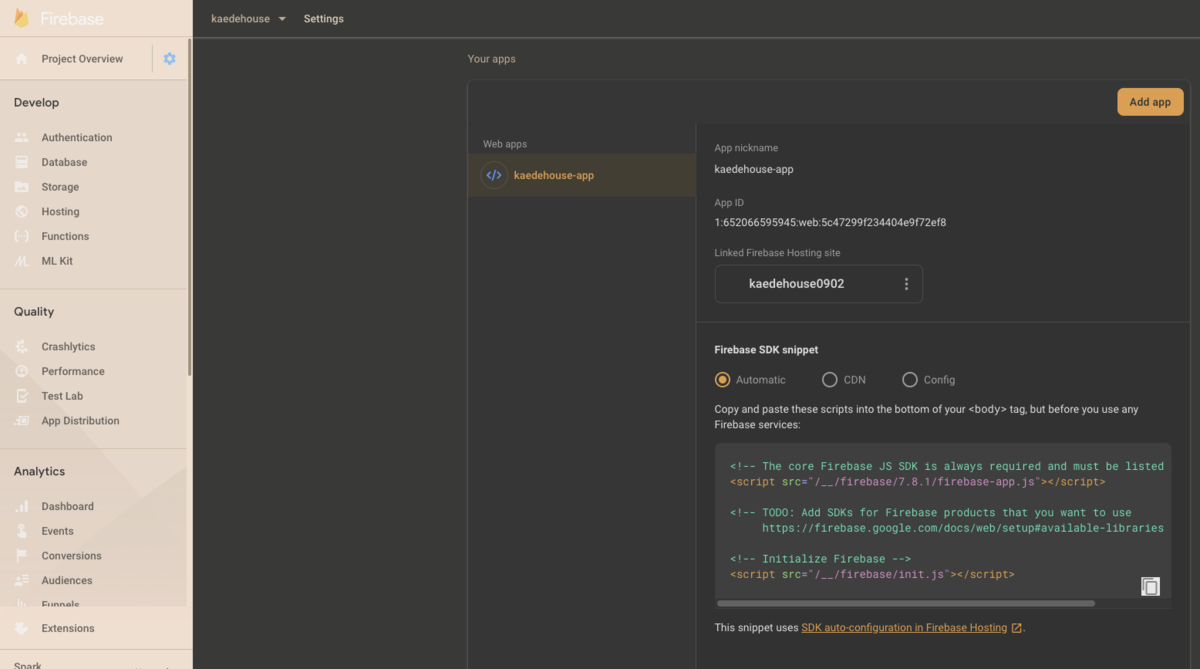Select the CDN snippet radio button
1200x669 pixels.
(x=829, y=380)
